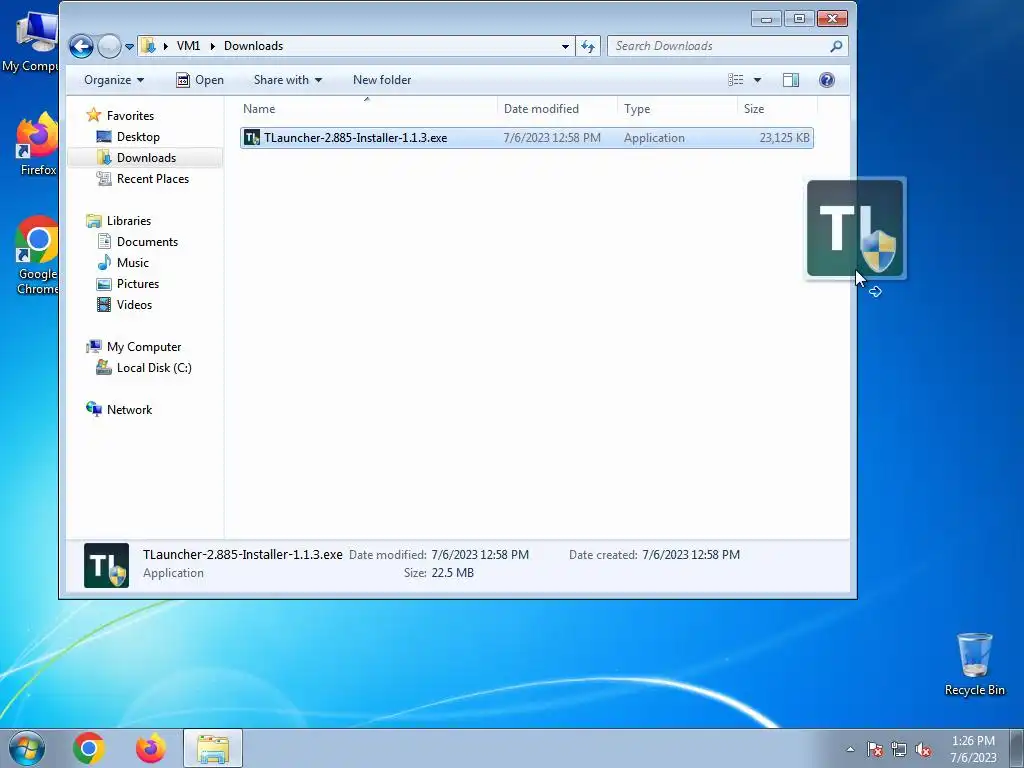This screenshot has height=768, width=1024.
Task: Open Recent Places in the navigation pane
Action: (153, 178)
